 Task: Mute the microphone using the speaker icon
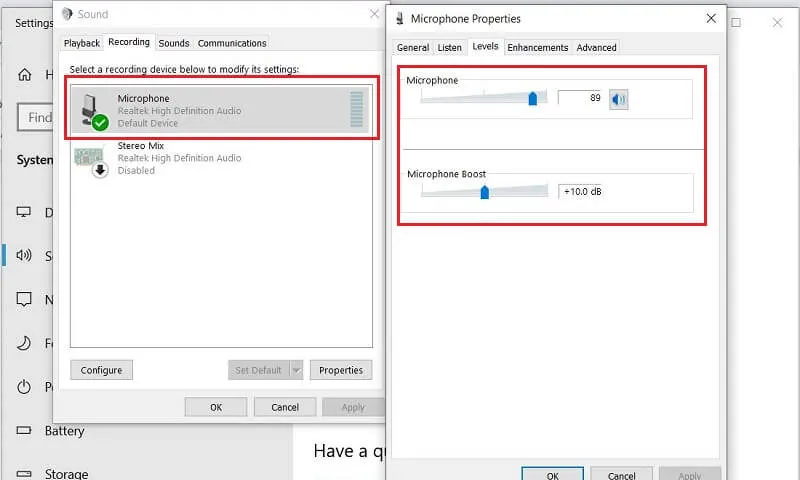click(x=619, y=98)
